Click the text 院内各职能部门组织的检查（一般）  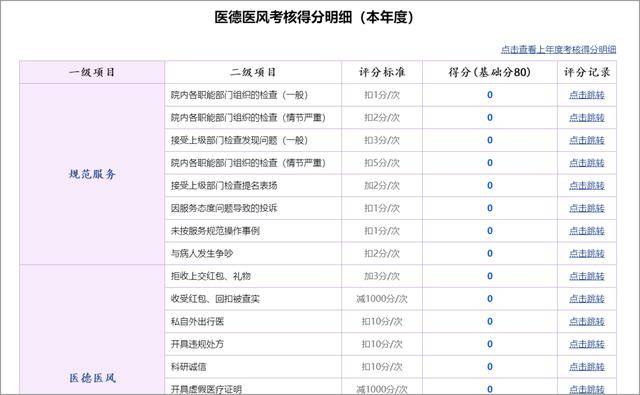(239, 95)
